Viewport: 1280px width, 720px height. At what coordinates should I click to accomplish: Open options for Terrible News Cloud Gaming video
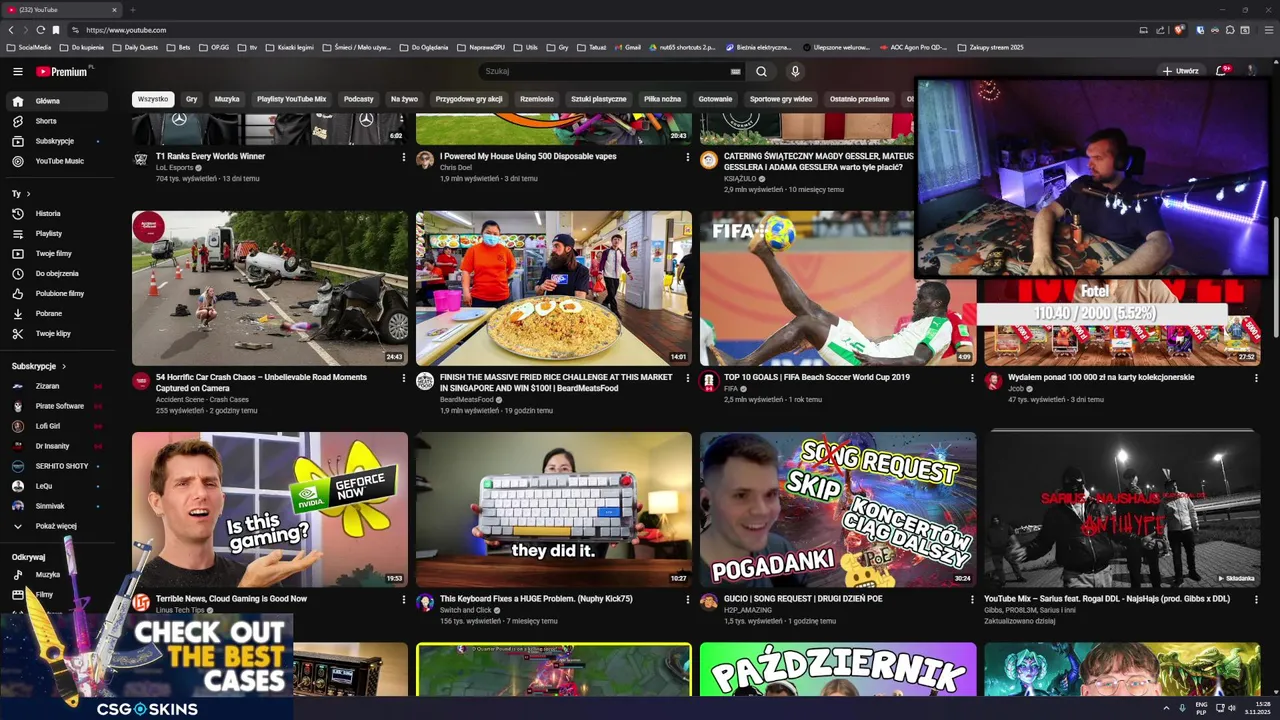404,599
